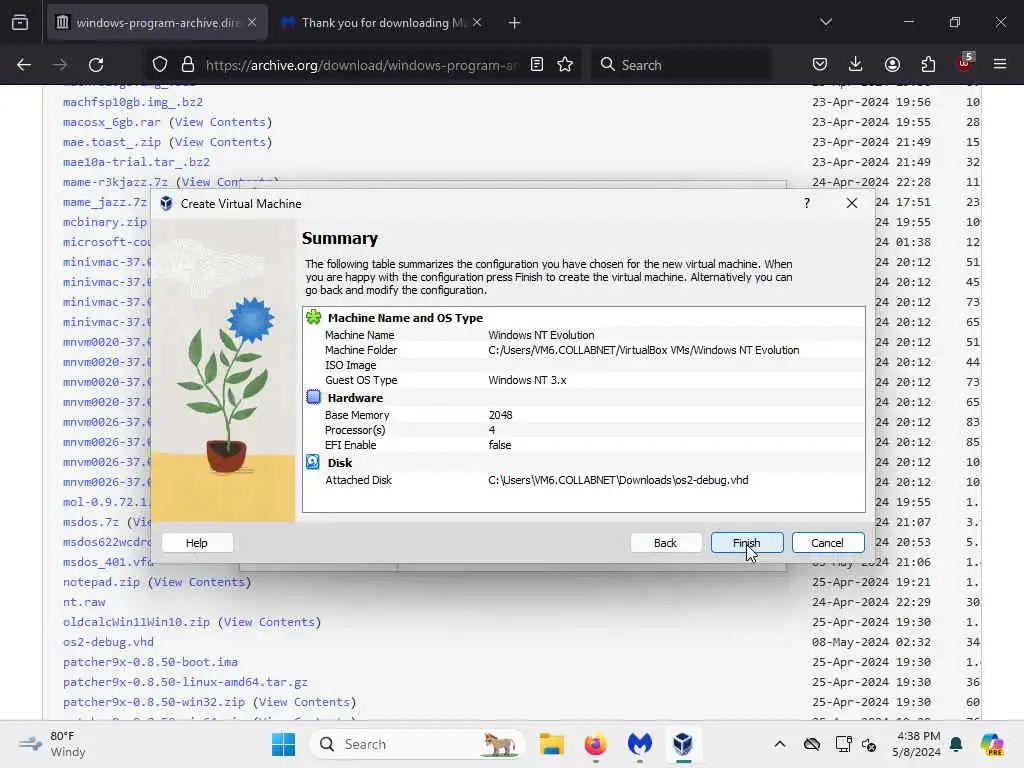This screenshot has height=768, width=1024.
Task: Click the uBlock Origin extension icon
Action: click(965, 63)
